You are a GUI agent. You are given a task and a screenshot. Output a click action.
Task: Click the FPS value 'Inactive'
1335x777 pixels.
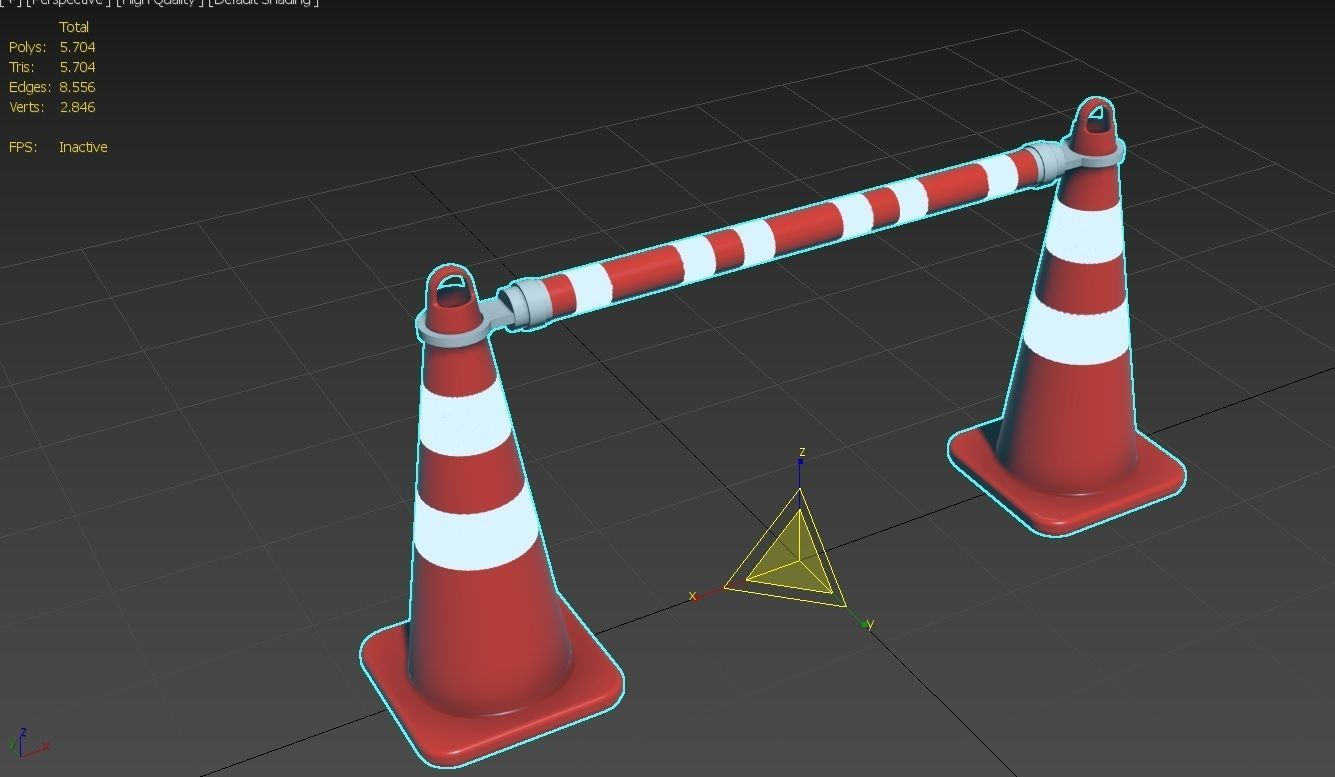point(83,147)
